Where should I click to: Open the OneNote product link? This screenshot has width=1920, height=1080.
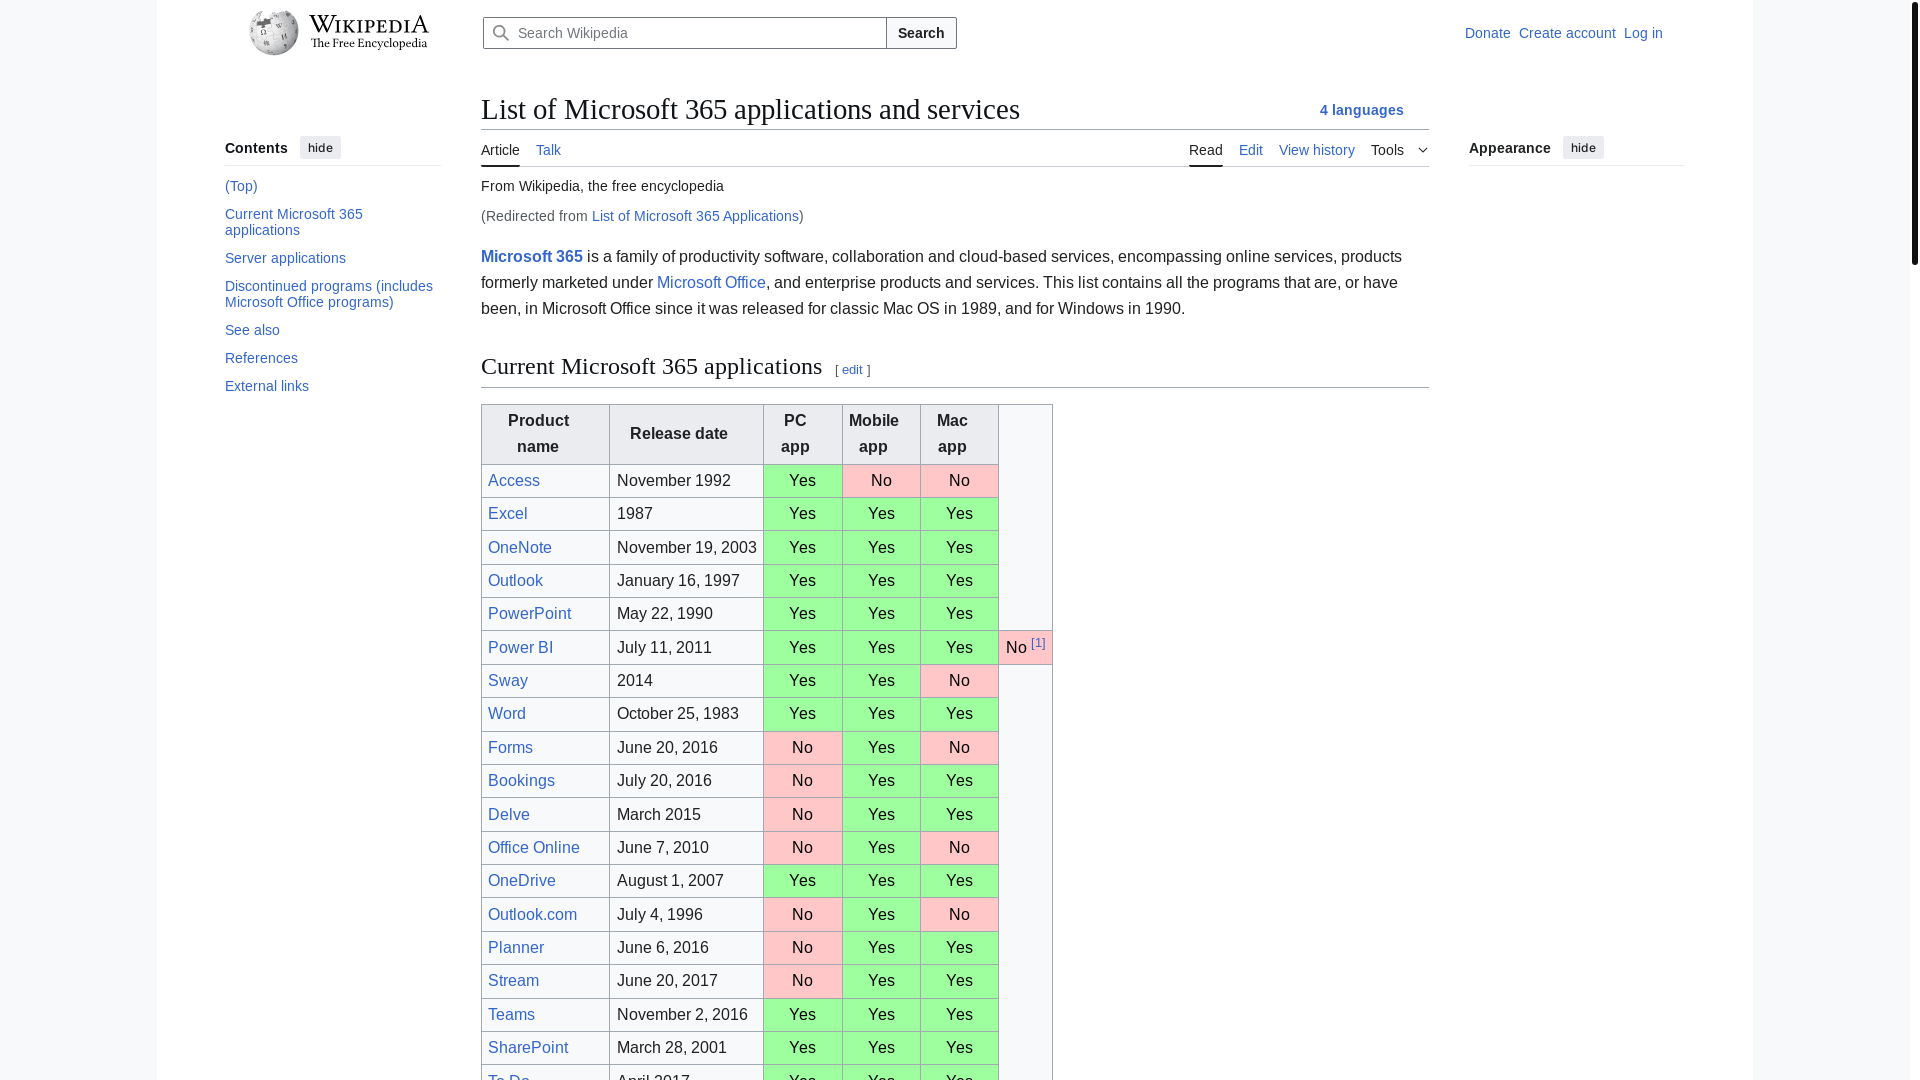[x=520, y=548]
